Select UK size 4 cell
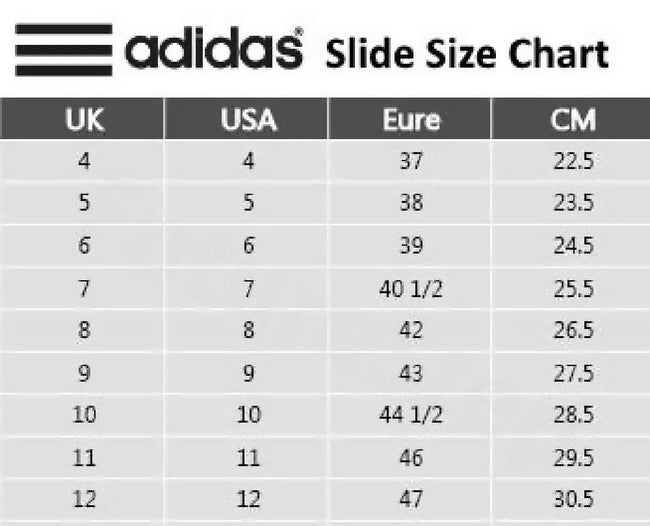Screen dimensions: 650x526 tap(84, 161)
